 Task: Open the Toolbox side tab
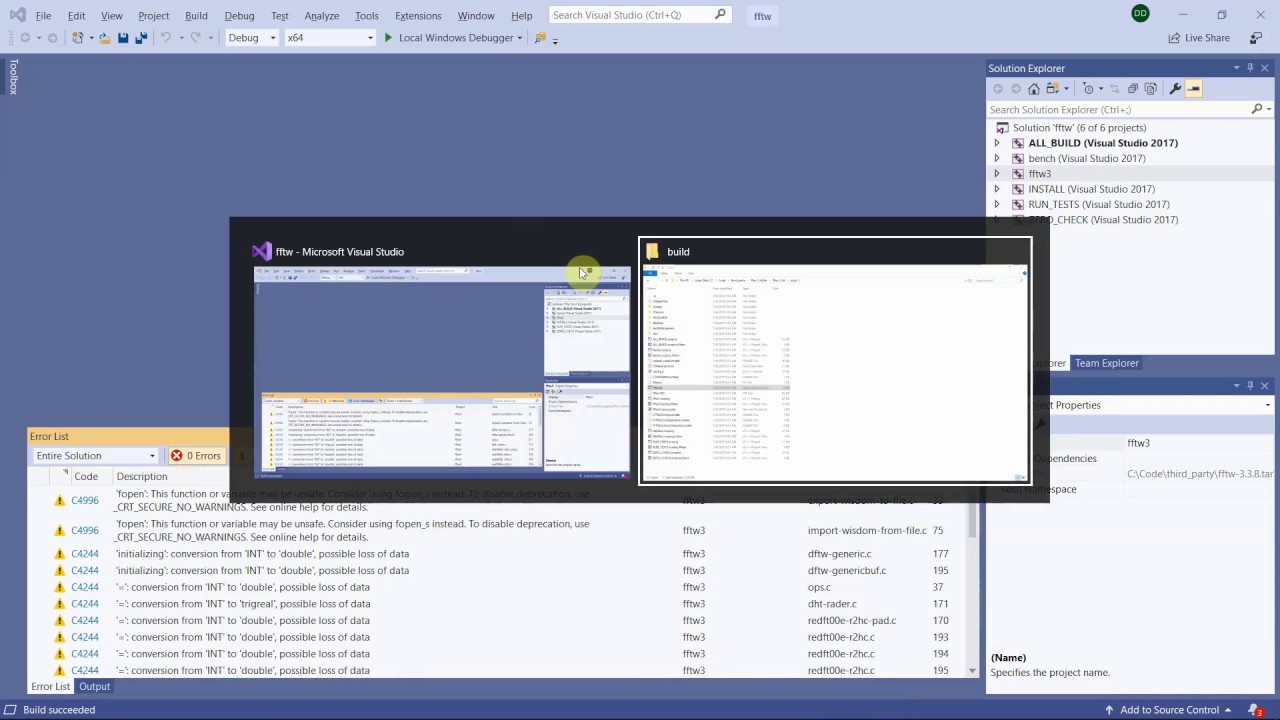pos(13,77)
